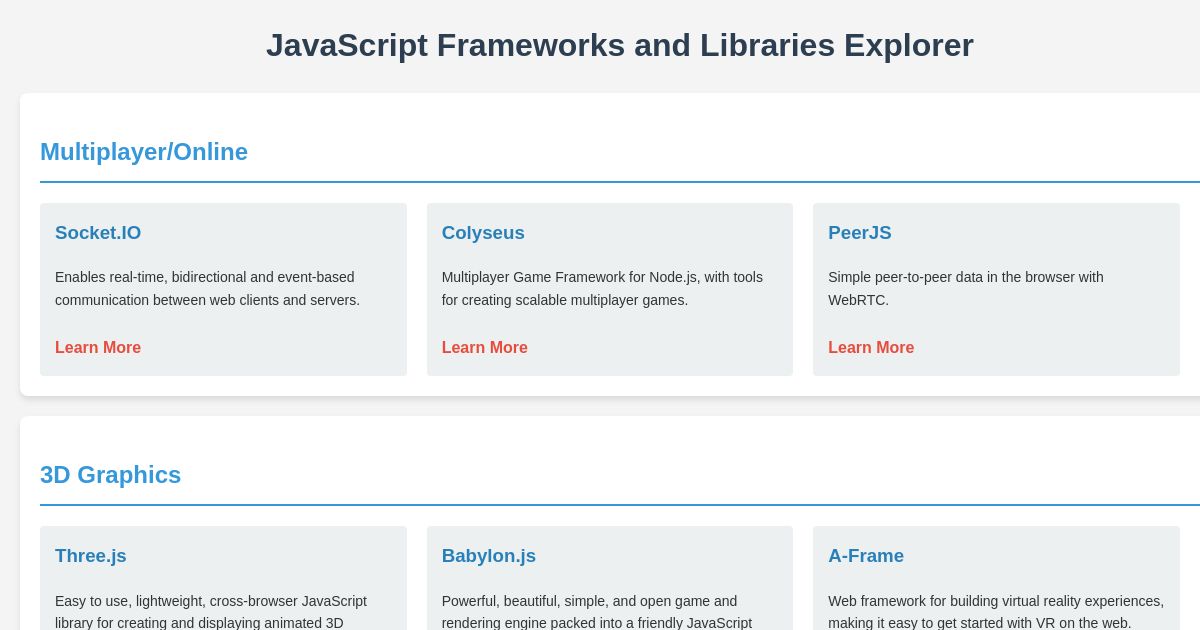This screenshot has width=1200, height=630.
Task: Click the A-Frame virtual reality description
Action: [x=995, y=611]
